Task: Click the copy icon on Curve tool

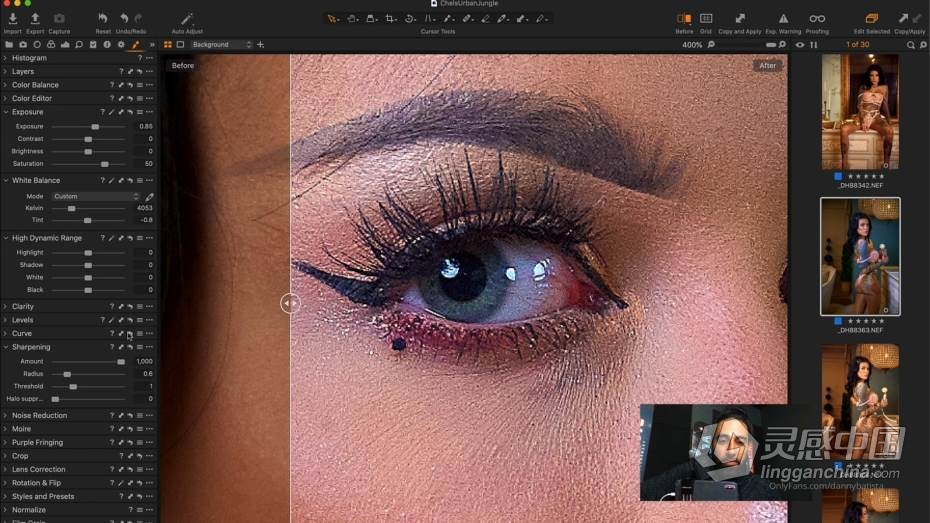Action: tap(120, 334)
